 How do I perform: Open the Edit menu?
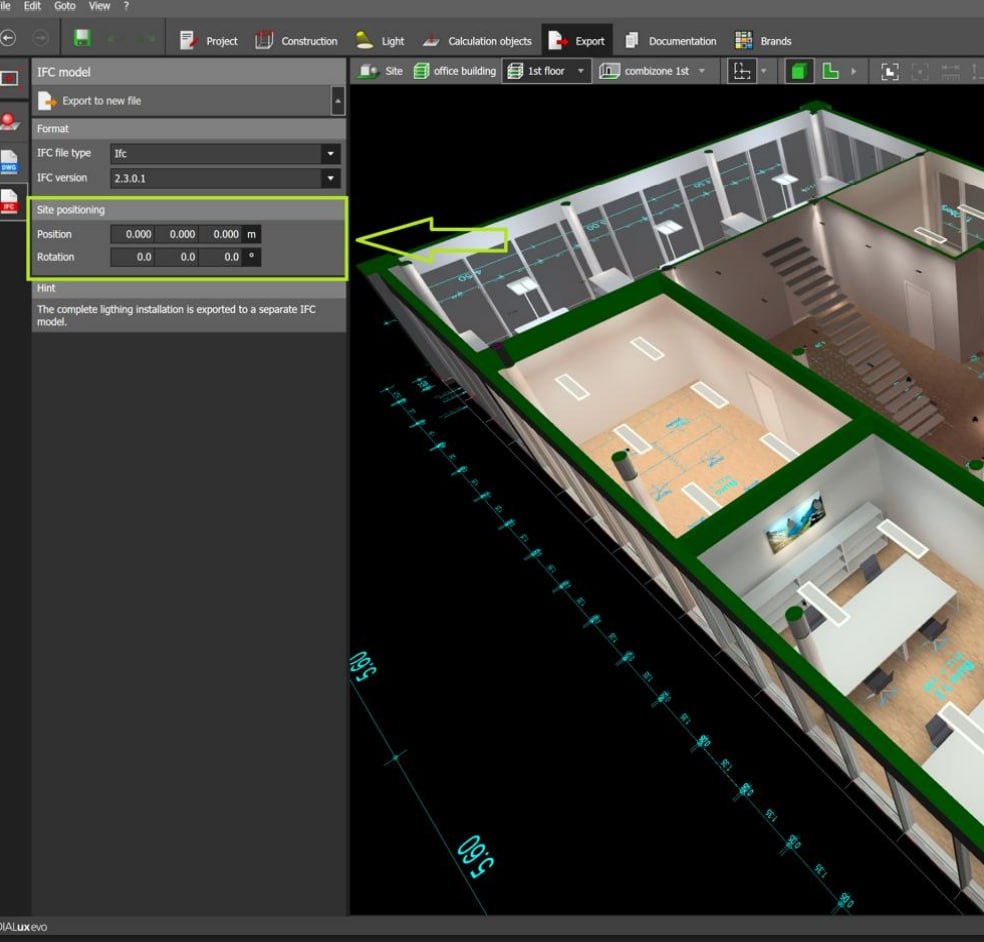click(x=32, y=6)
